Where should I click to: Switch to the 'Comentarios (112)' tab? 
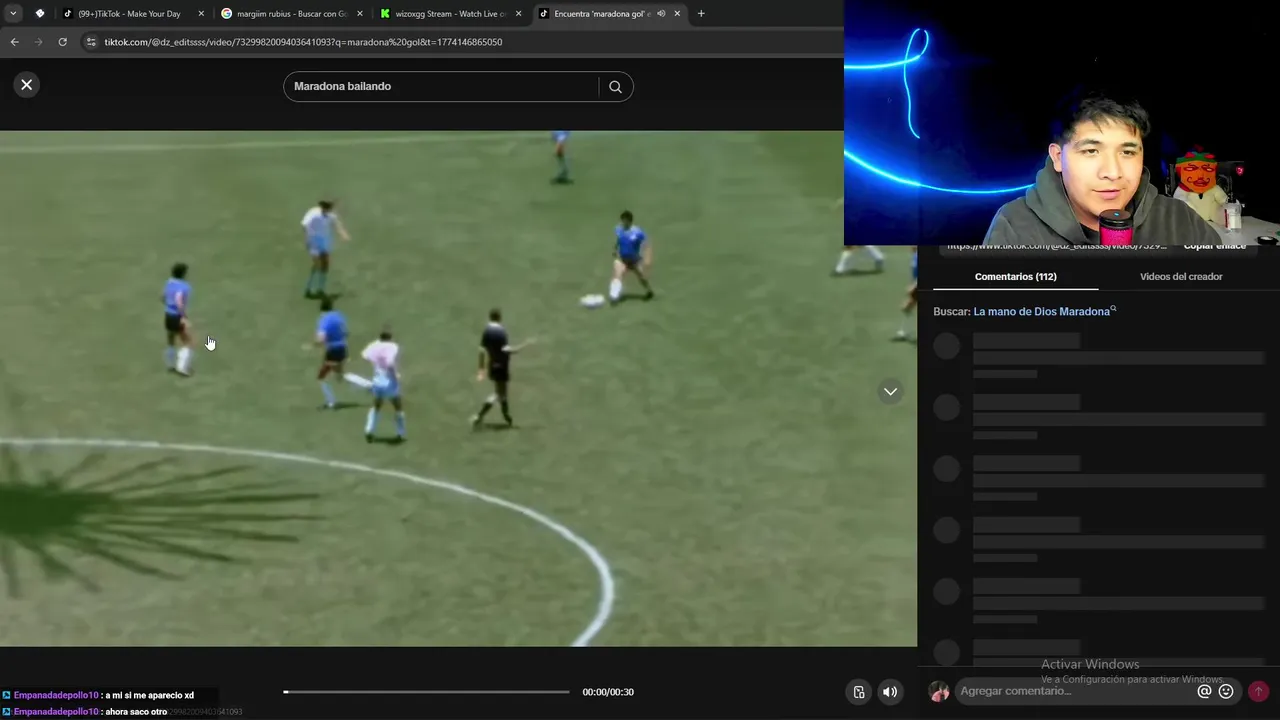(1015, 277)
